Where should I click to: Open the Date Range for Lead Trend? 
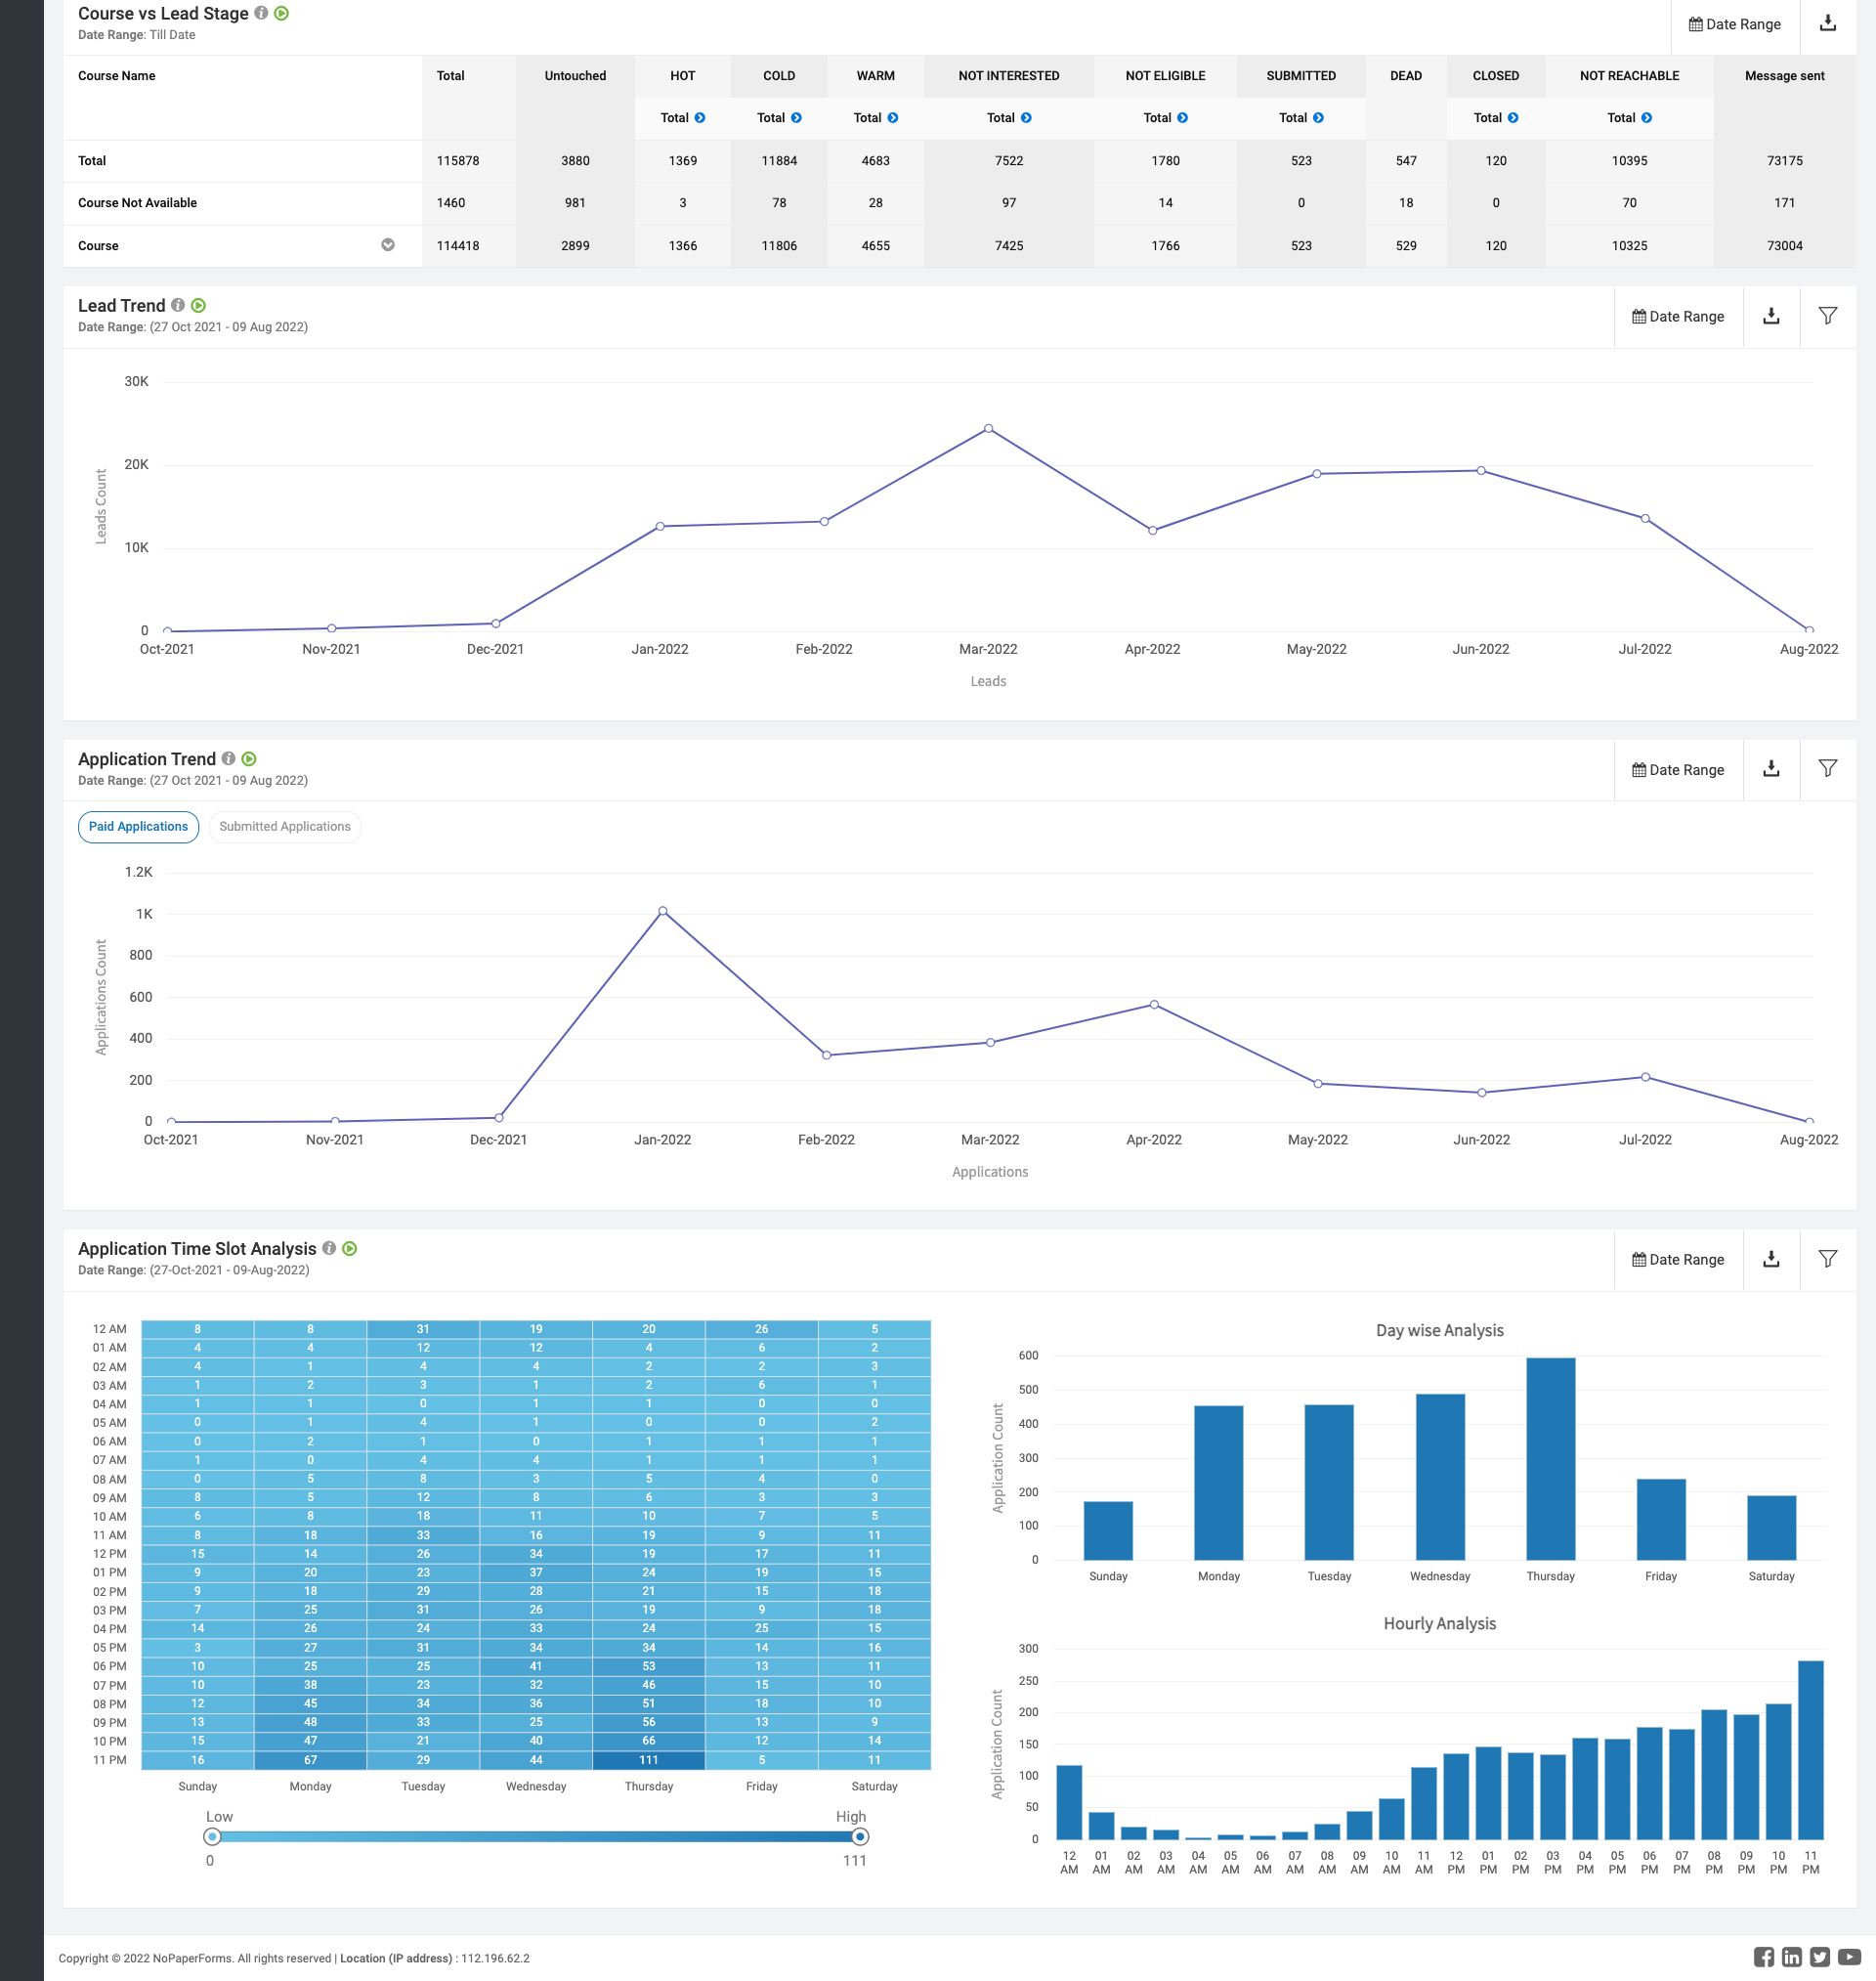1678,316
